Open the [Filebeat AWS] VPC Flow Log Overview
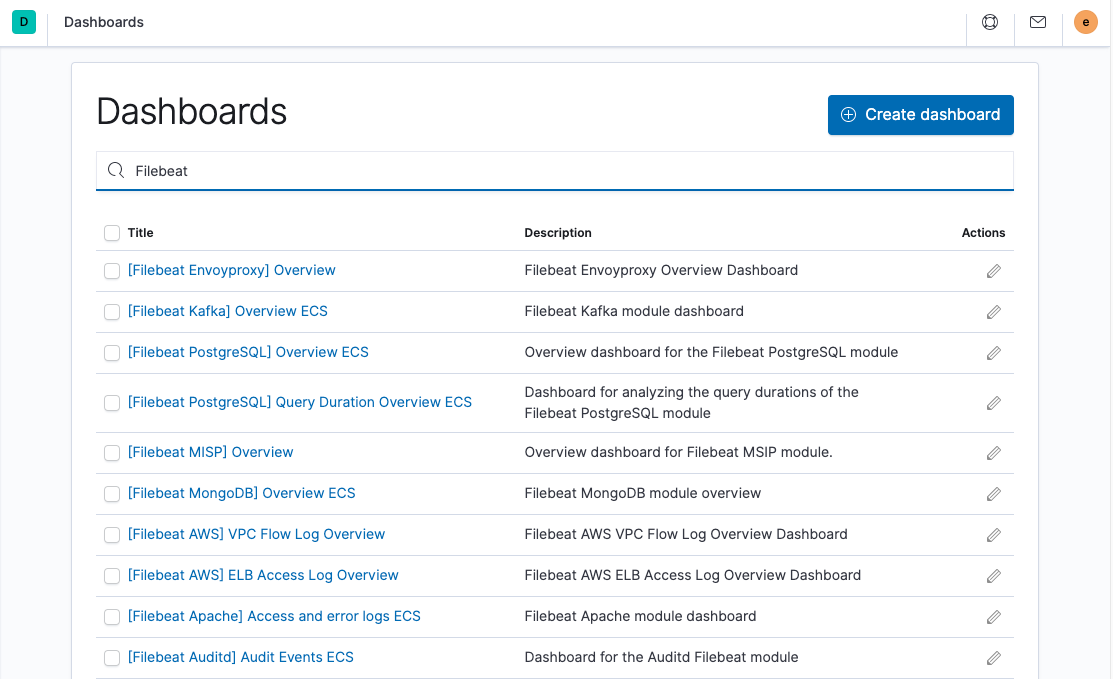The width and height of the screenshot is (1113, 679). pos(256,534)
